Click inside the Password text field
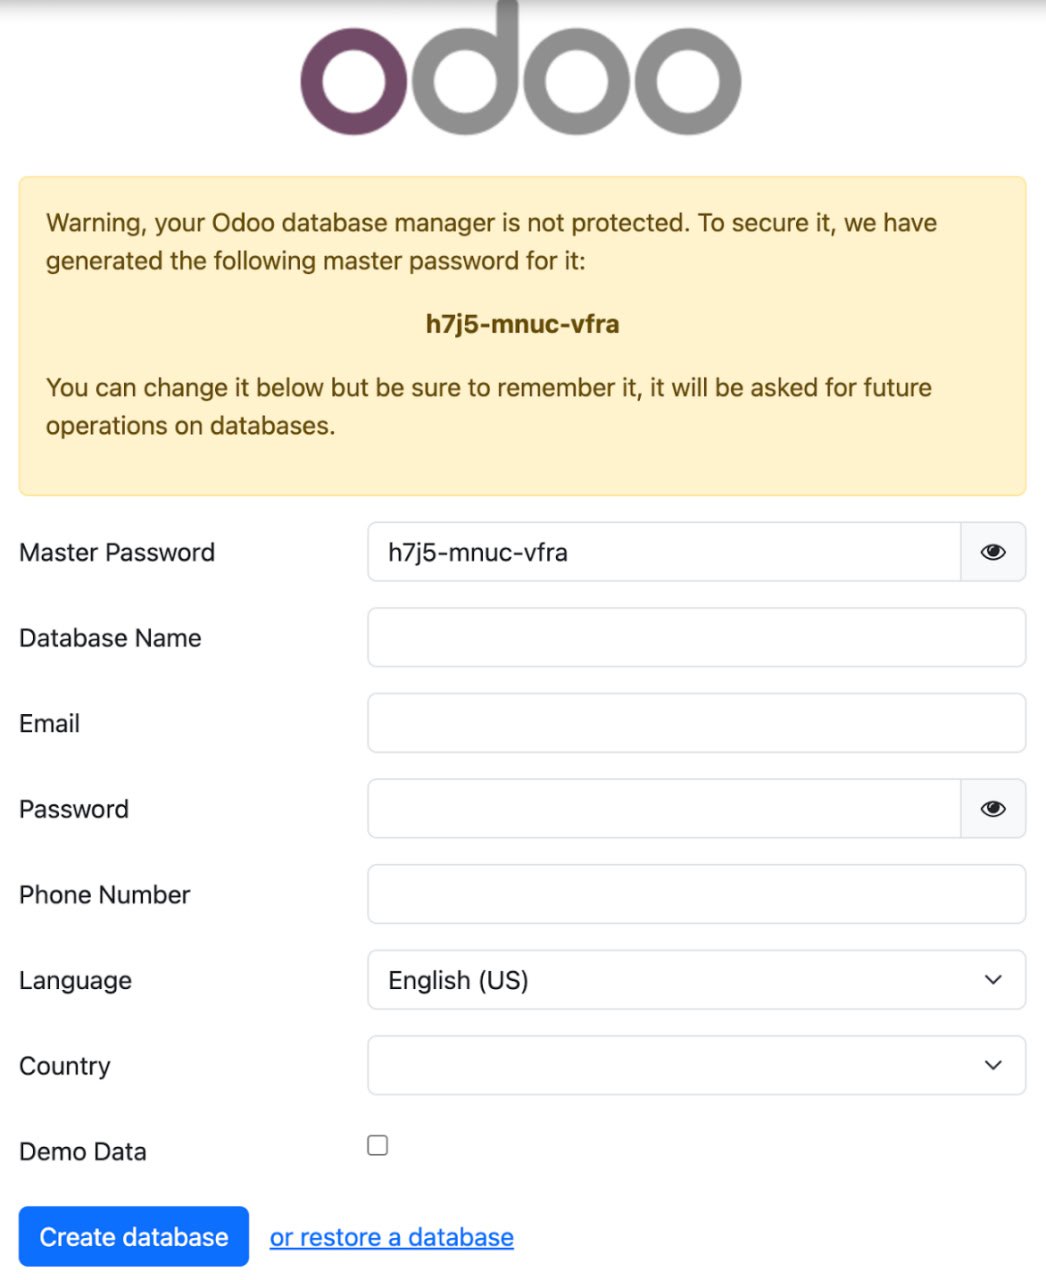Viewport: 1046px width, 1280px height. (x=664, y=809)
